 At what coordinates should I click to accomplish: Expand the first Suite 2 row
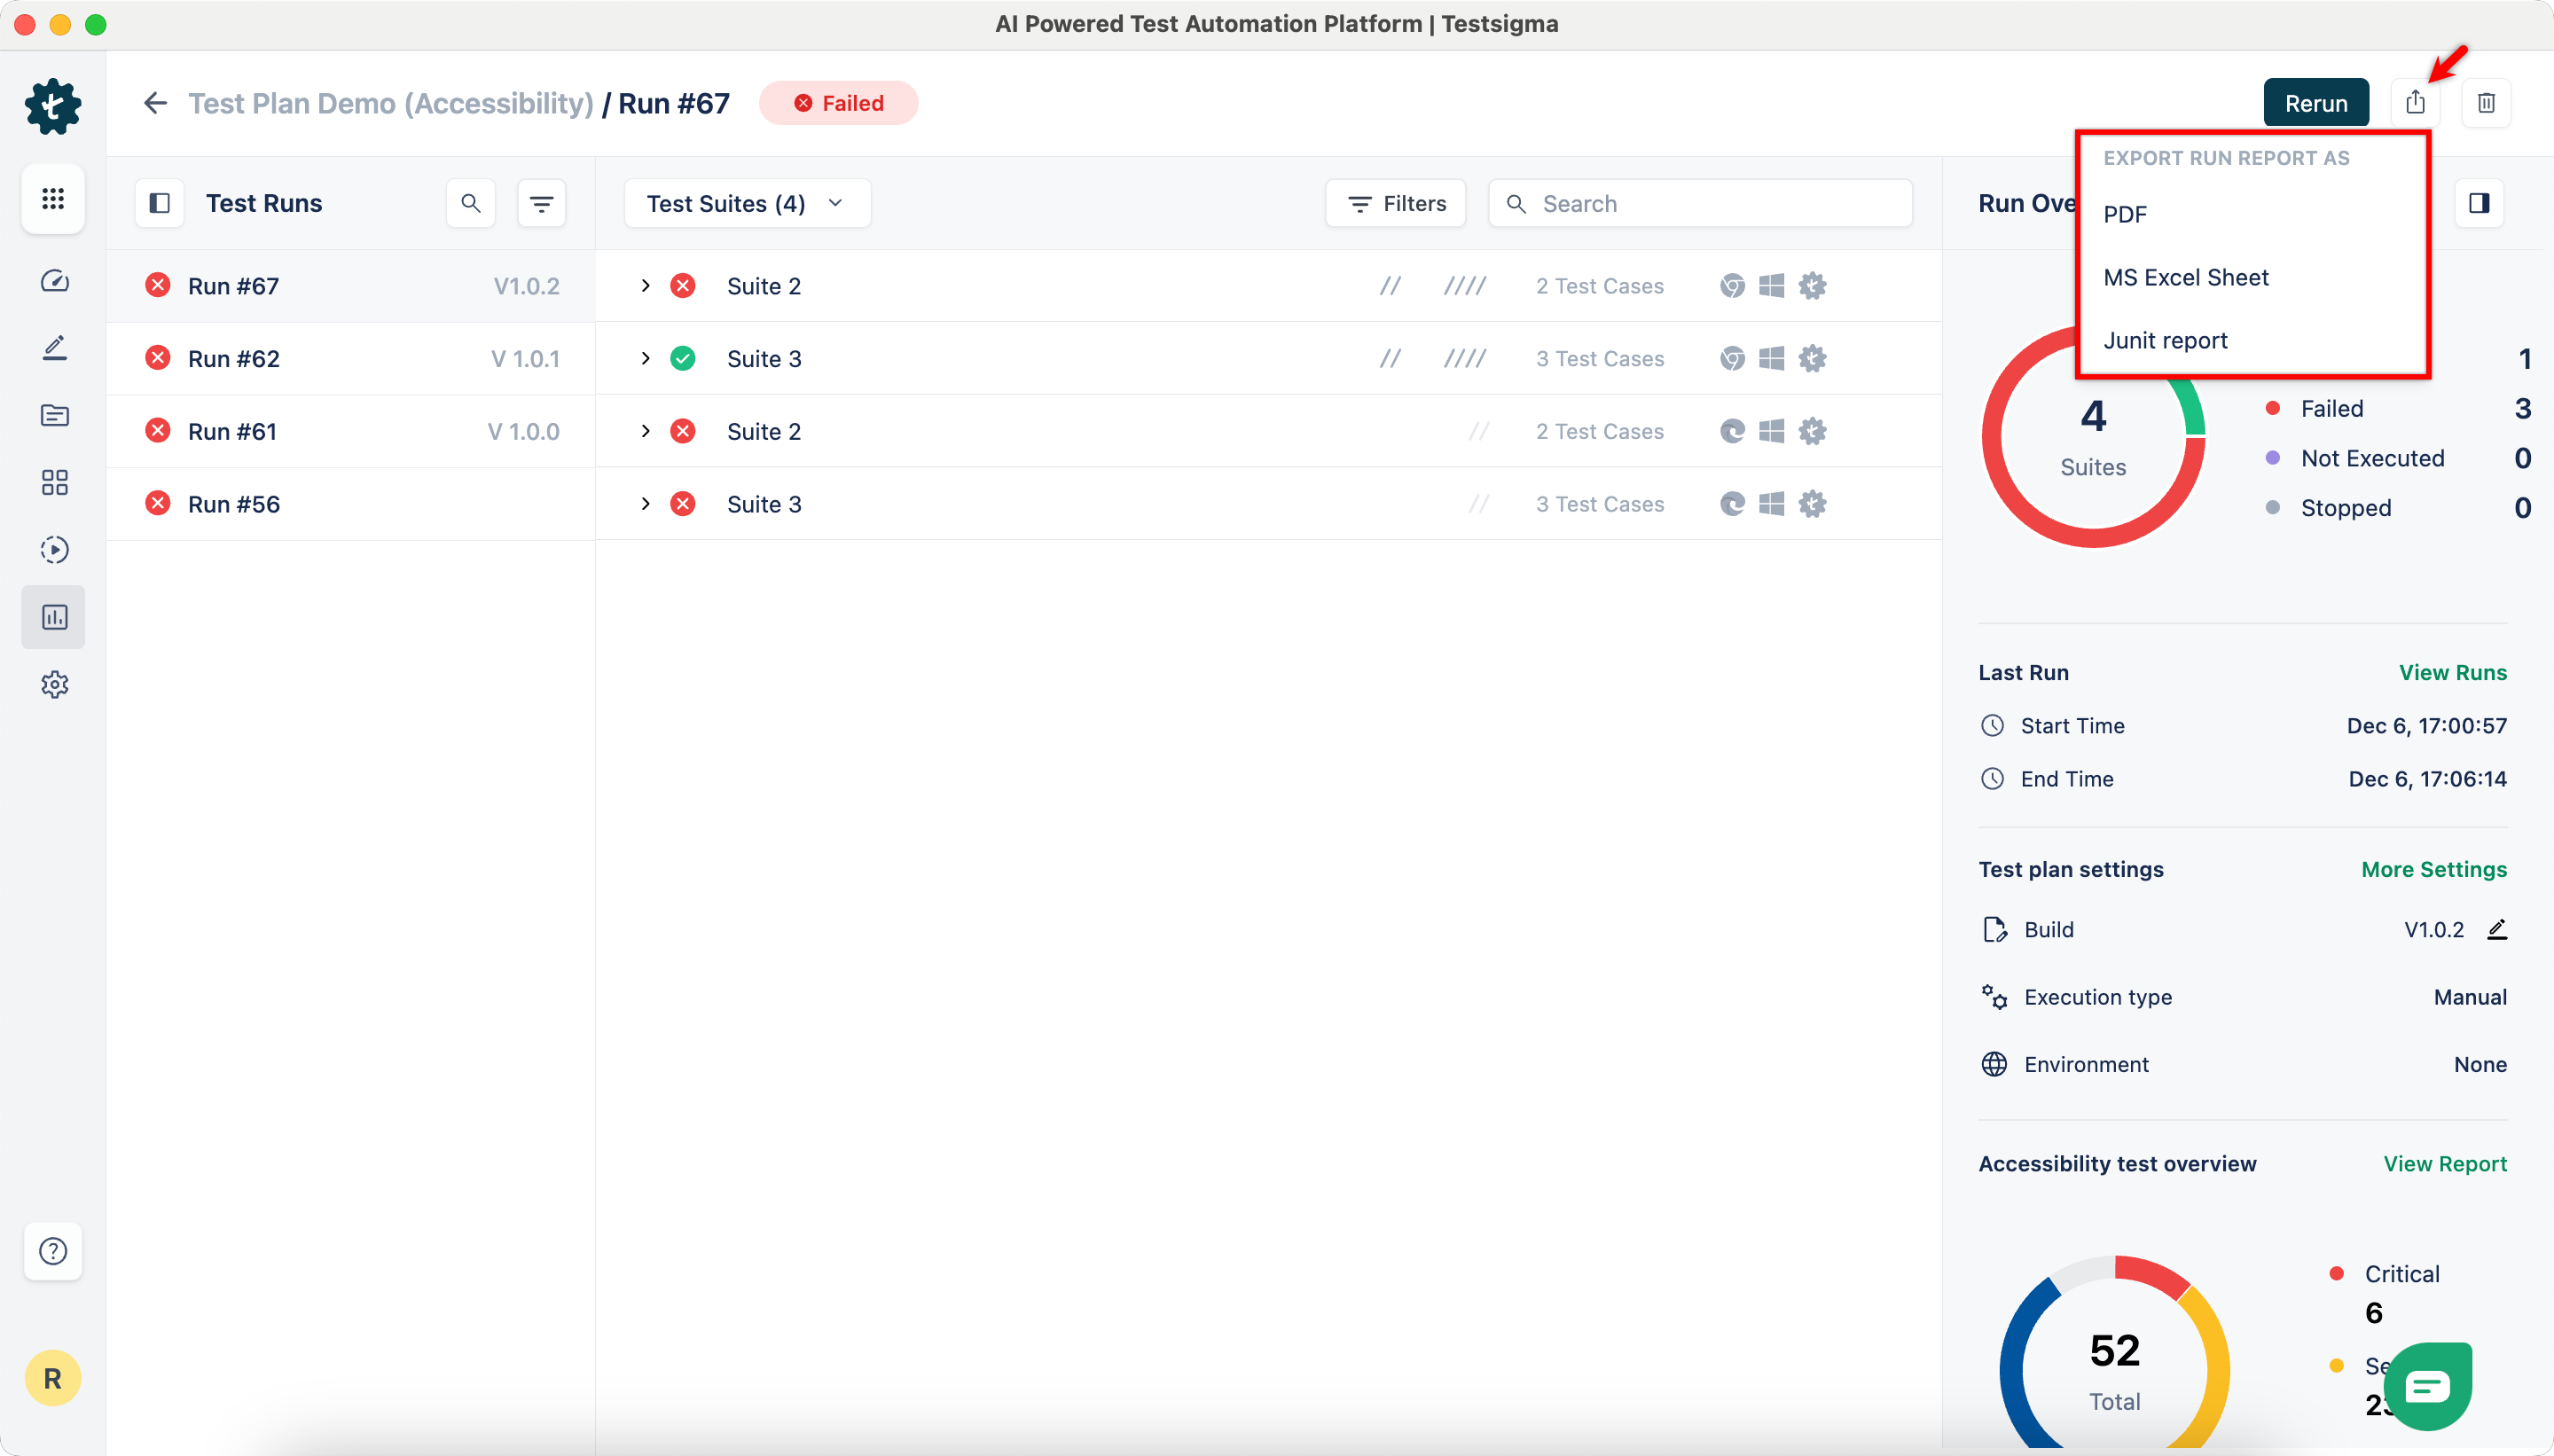pos(646,286)
